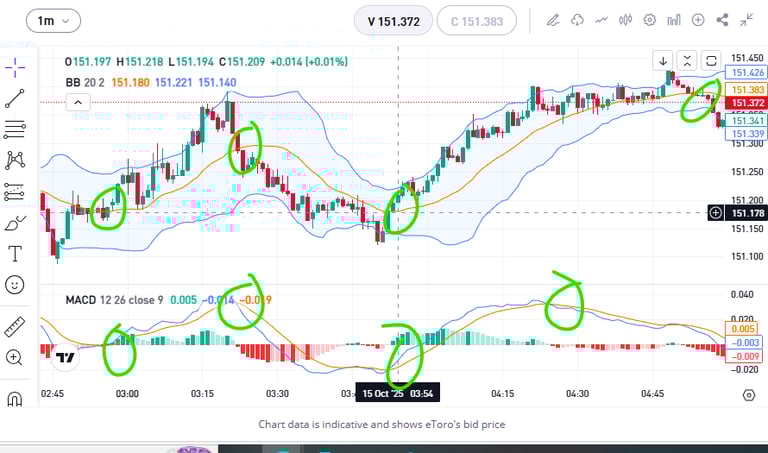
Task: Click the 151.178 crosshair price label
Action: click(x=747, y=213)
